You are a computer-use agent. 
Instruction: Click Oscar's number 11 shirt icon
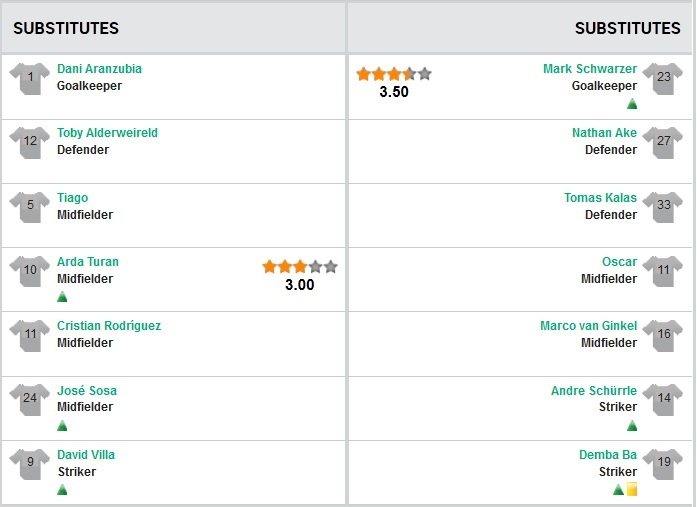(x=664, y=270)
